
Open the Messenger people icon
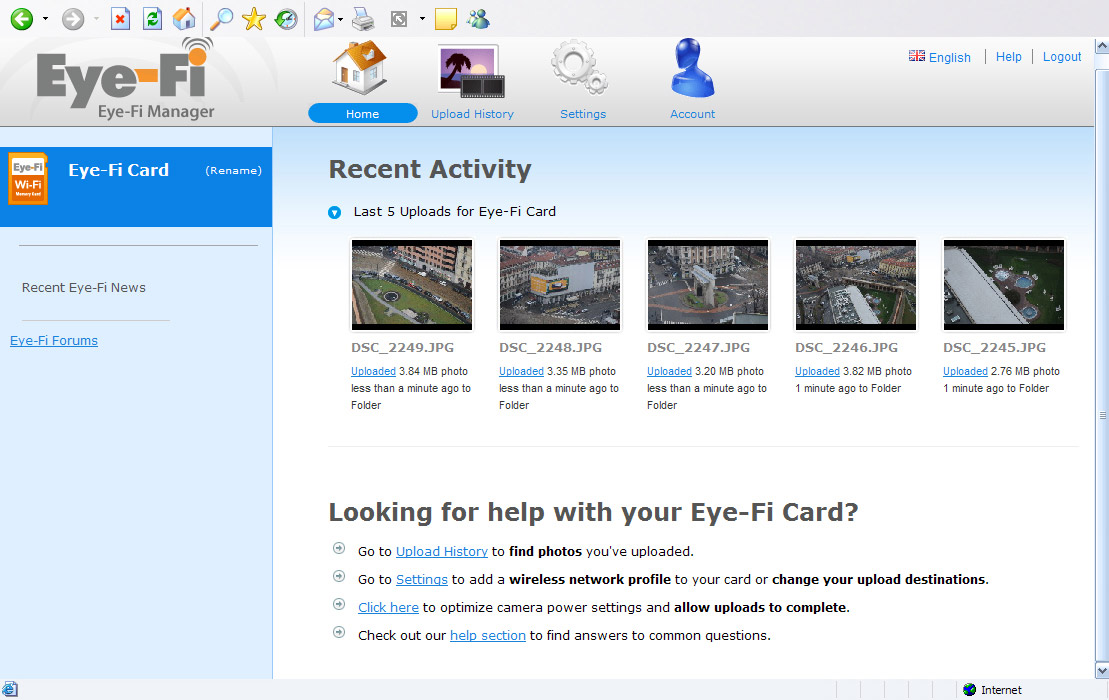click(478, 18)
